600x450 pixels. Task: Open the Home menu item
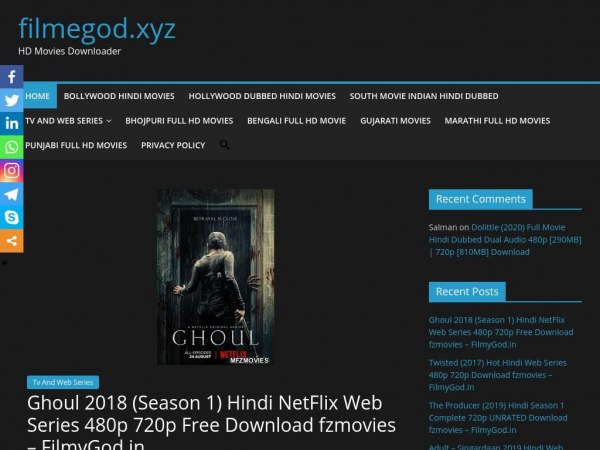(x=38, y=96)
